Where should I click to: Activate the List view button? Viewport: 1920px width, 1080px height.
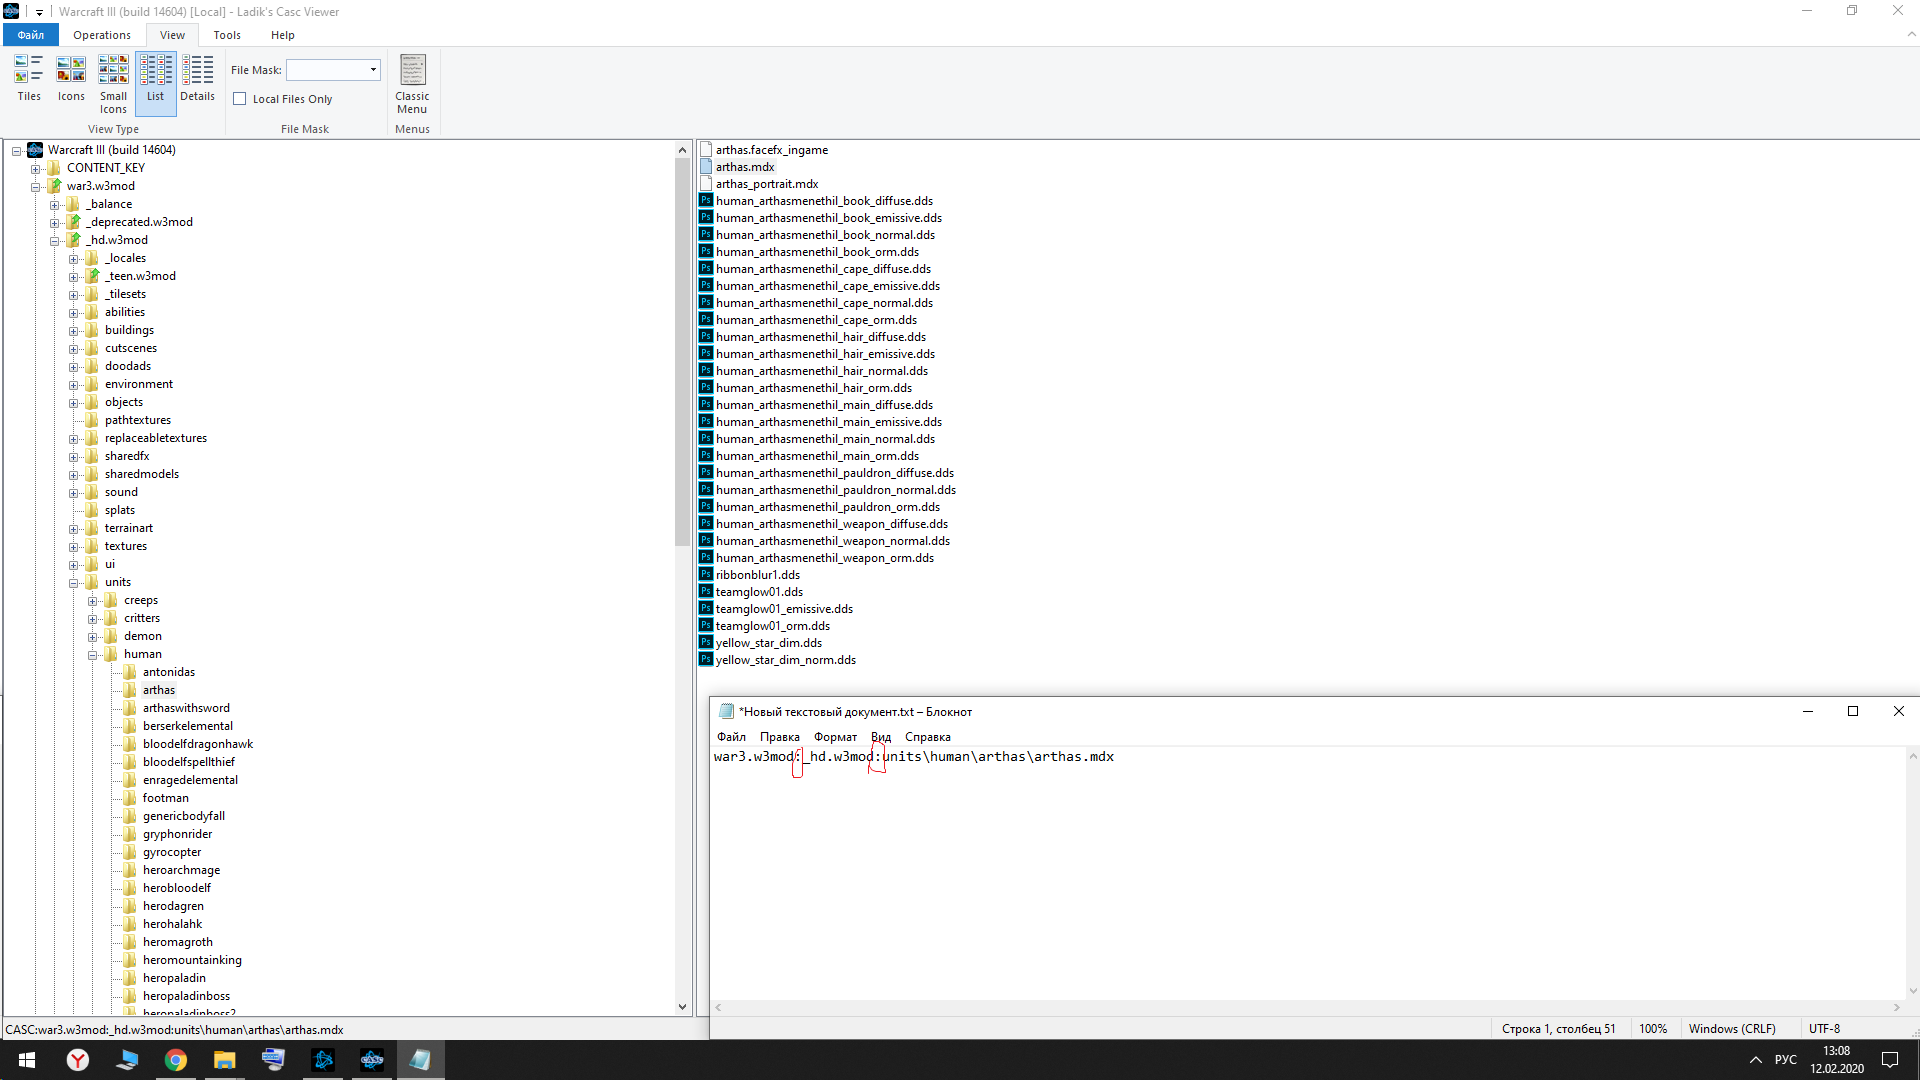pos(155,78)
